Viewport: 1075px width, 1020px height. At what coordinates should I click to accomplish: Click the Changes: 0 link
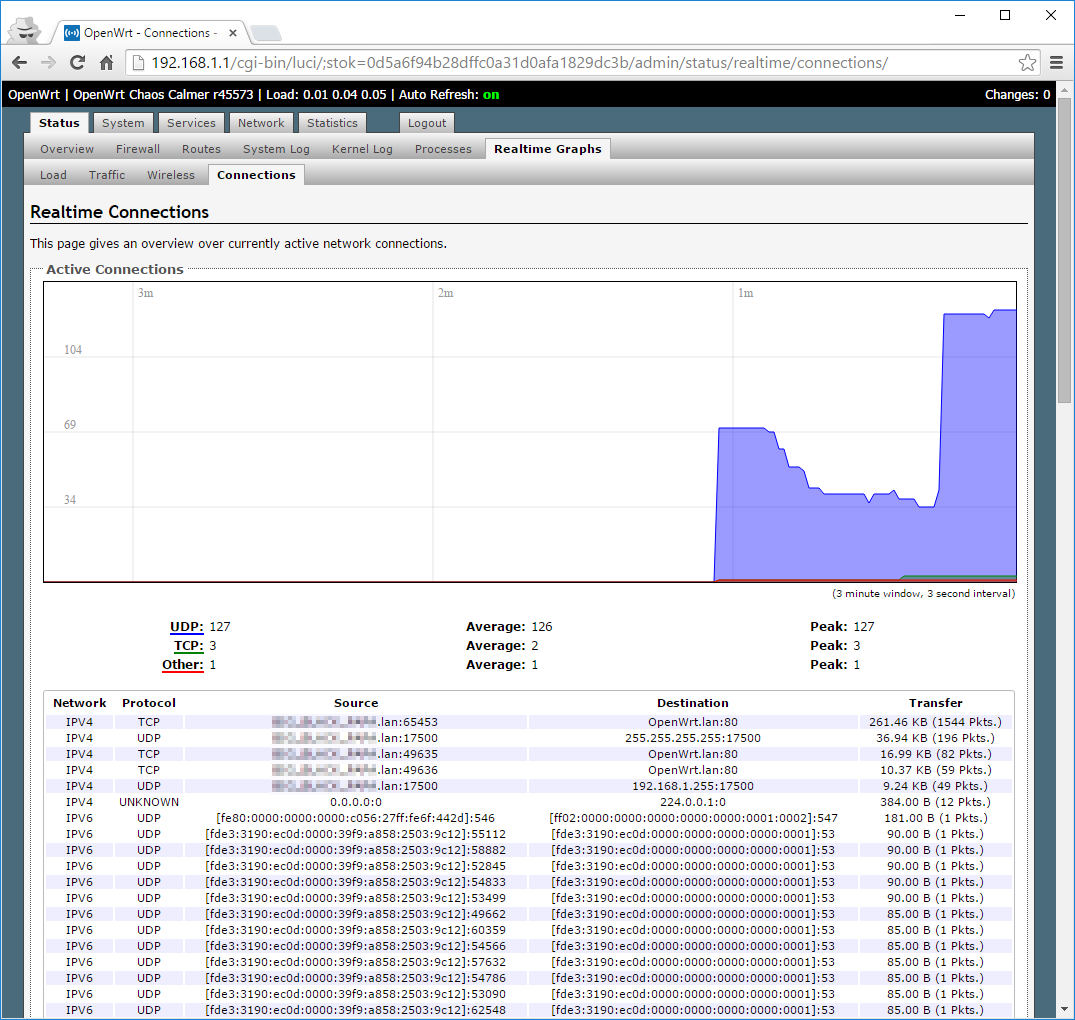[x=1017, y=95]
